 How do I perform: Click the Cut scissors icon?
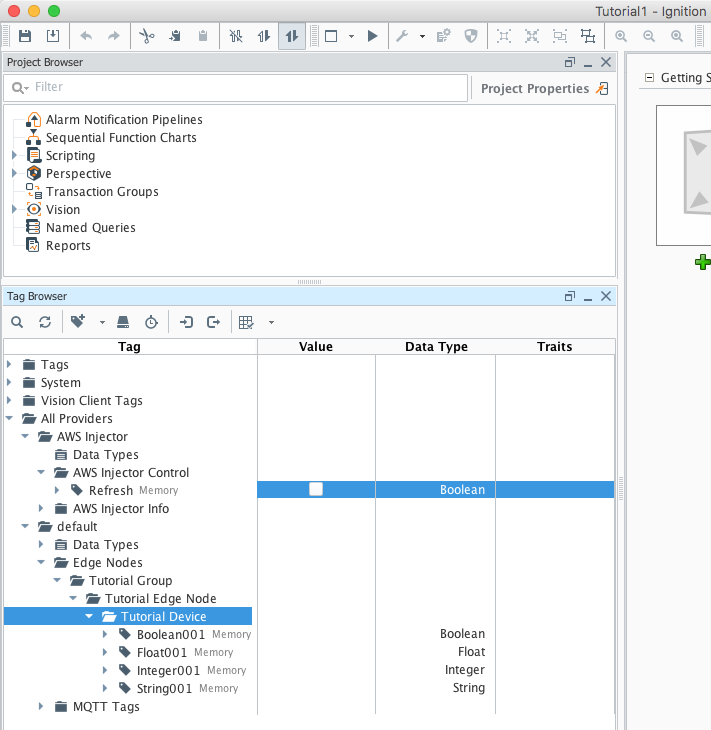(x=147, y=36)
